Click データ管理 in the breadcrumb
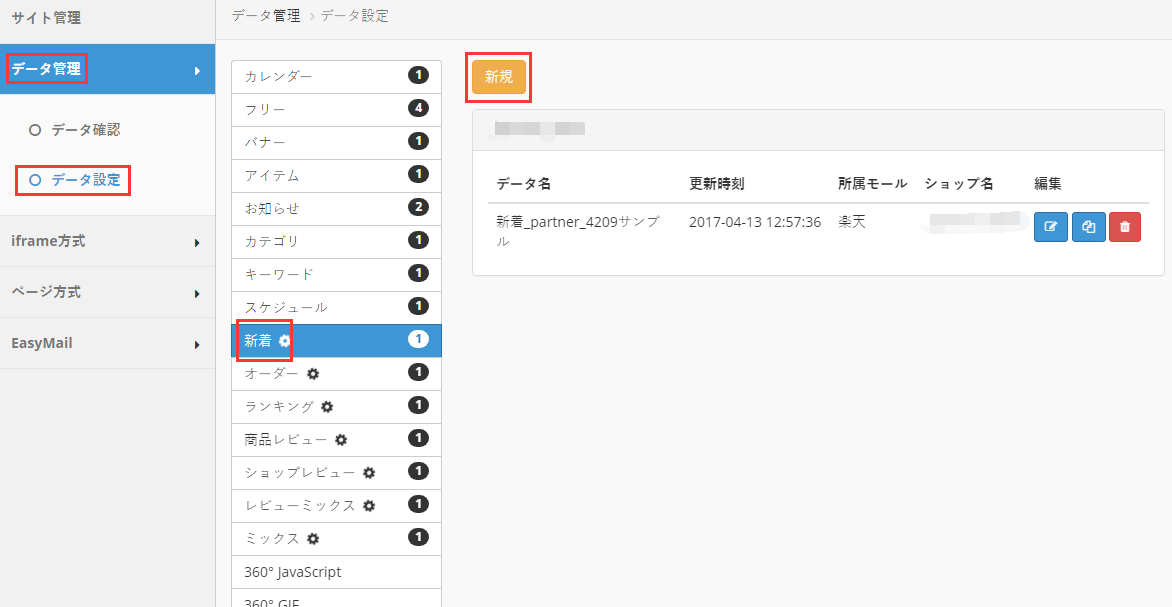Screen dimensions: 1172x607 265,16
